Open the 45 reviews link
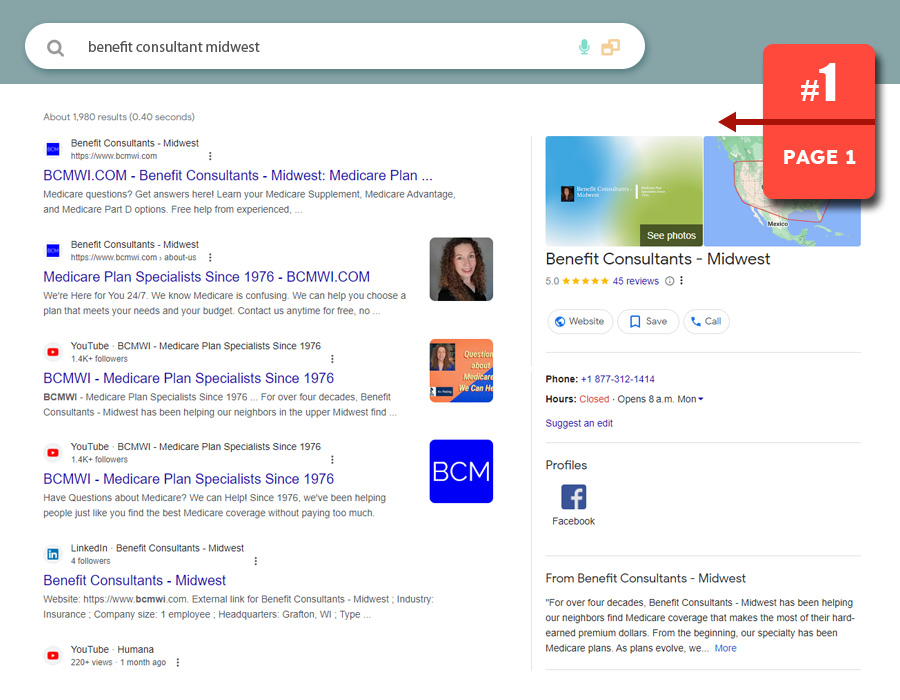This screenshot has height=700, width=900. [635, 281]
